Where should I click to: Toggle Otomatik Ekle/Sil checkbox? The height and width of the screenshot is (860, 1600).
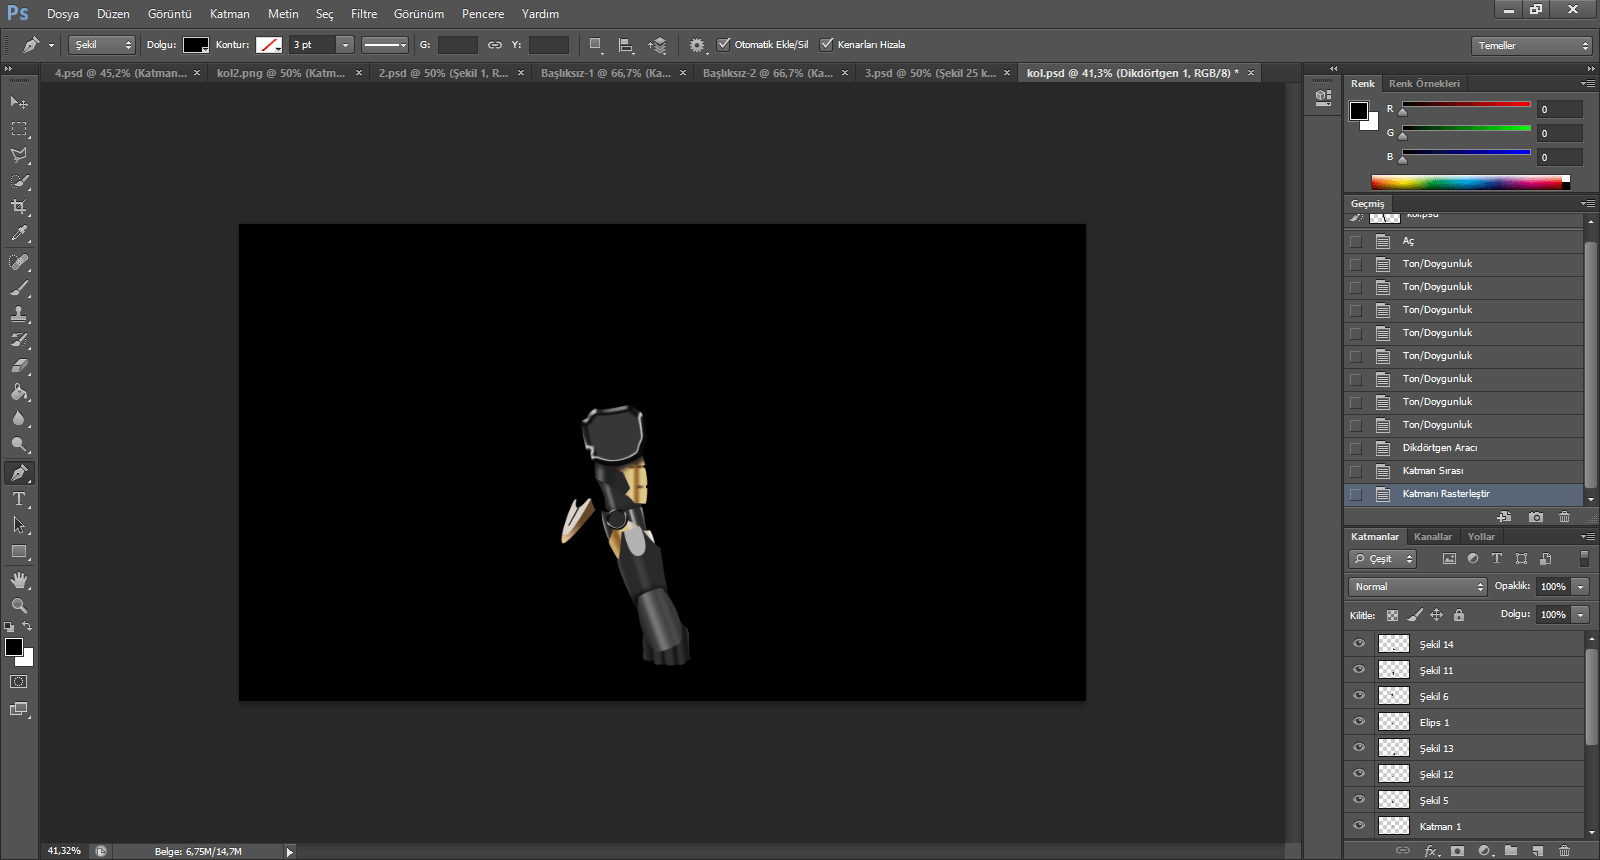724,44
